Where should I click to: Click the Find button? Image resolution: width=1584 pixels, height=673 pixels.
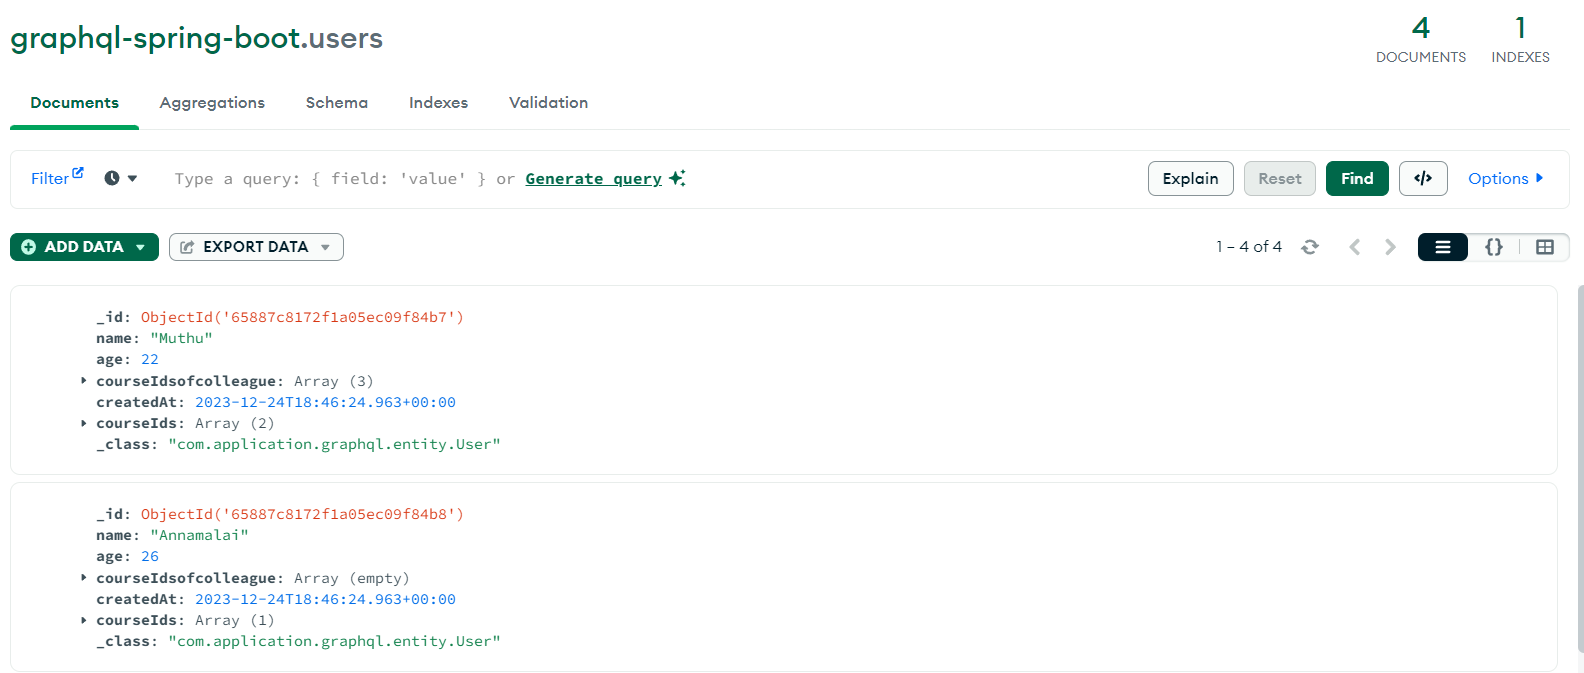click(1357, 178)
